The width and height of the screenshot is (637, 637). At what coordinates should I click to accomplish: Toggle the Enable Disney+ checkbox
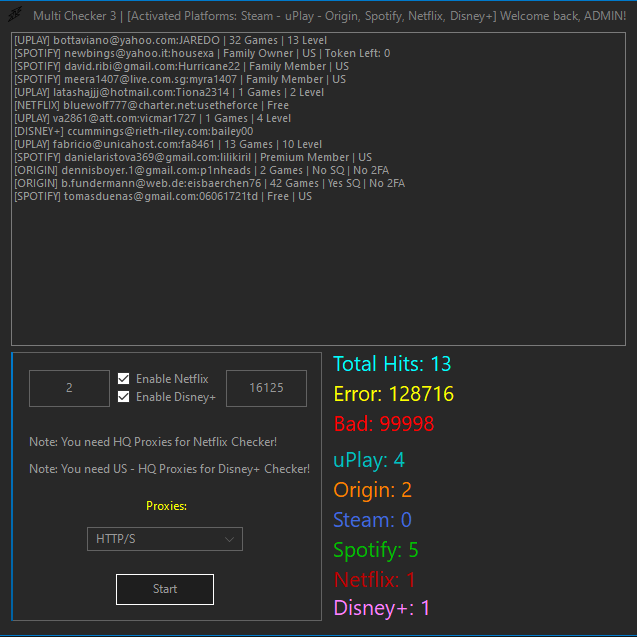[x=124, y=396]
